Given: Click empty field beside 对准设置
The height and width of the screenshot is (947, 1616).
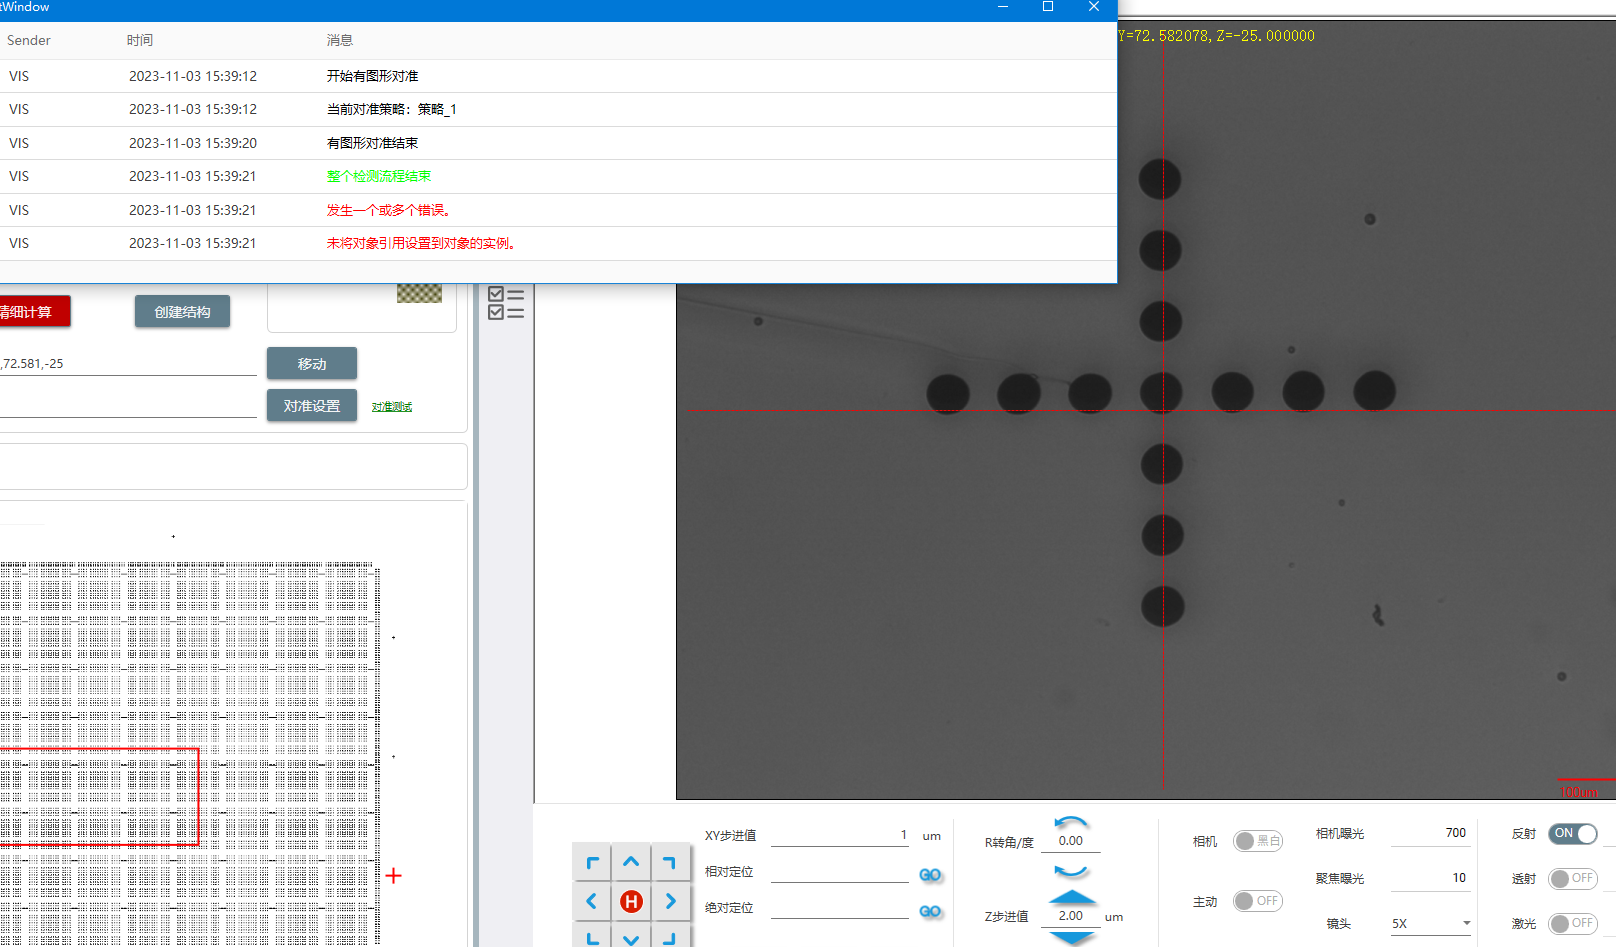Looking at the screenshot, I should tap(128, 406).
